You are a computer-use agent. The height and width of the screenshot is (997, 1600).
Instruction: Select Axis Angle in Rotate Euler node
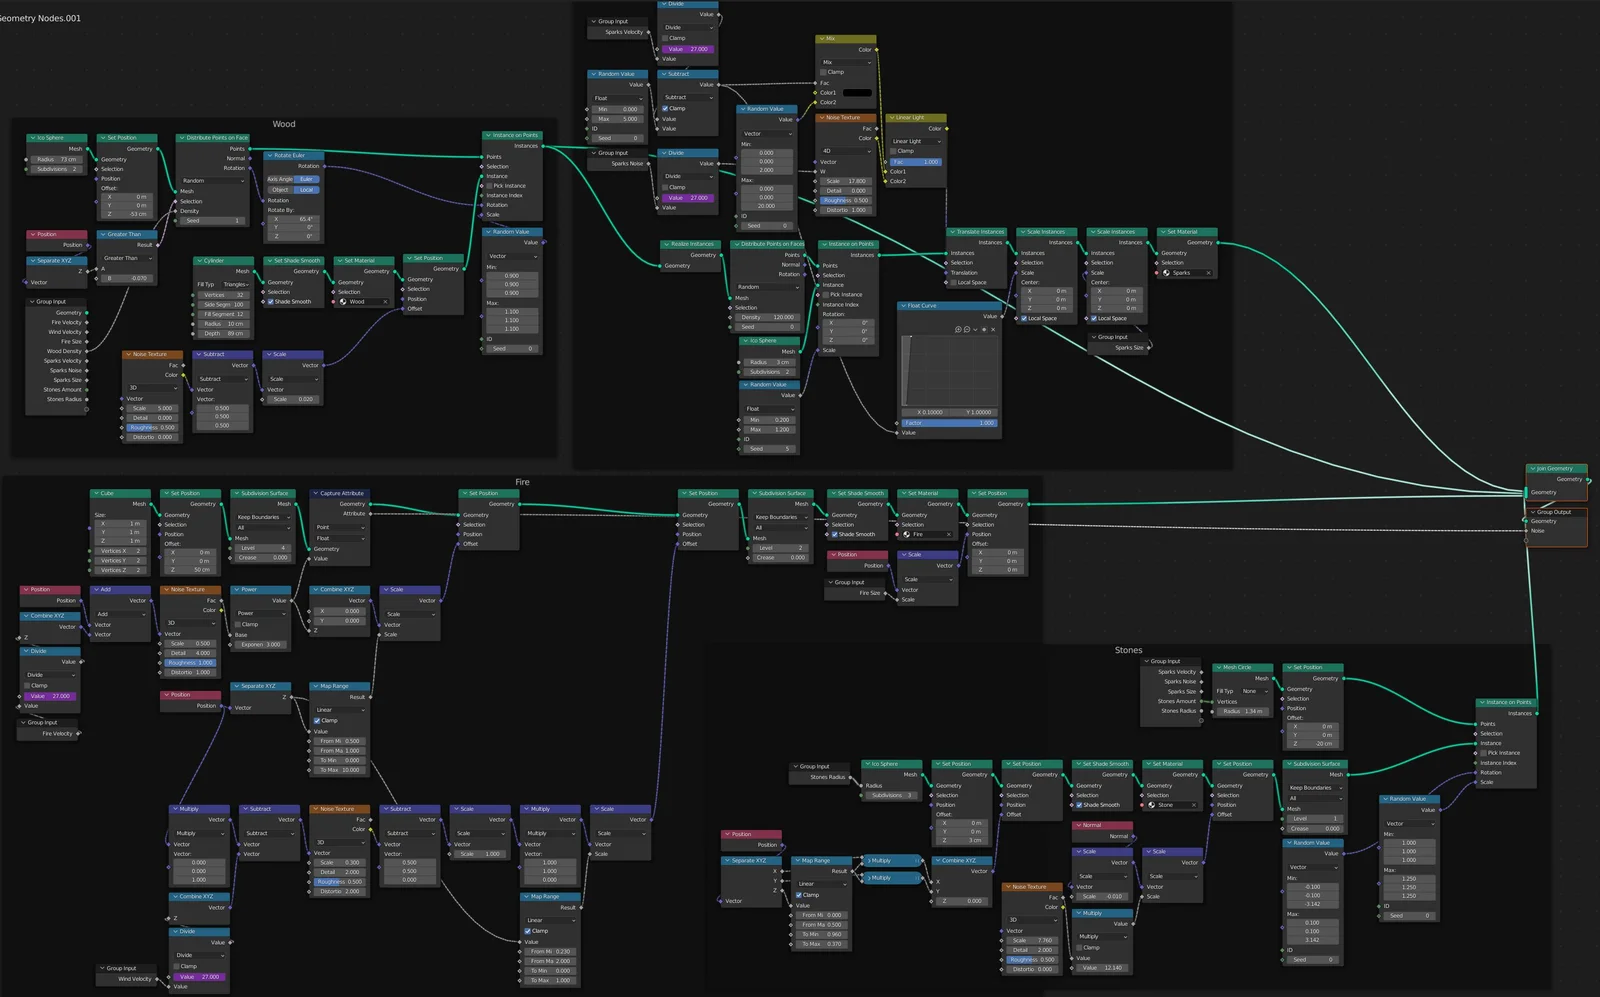pyautogui.click(x=280, y=179)
